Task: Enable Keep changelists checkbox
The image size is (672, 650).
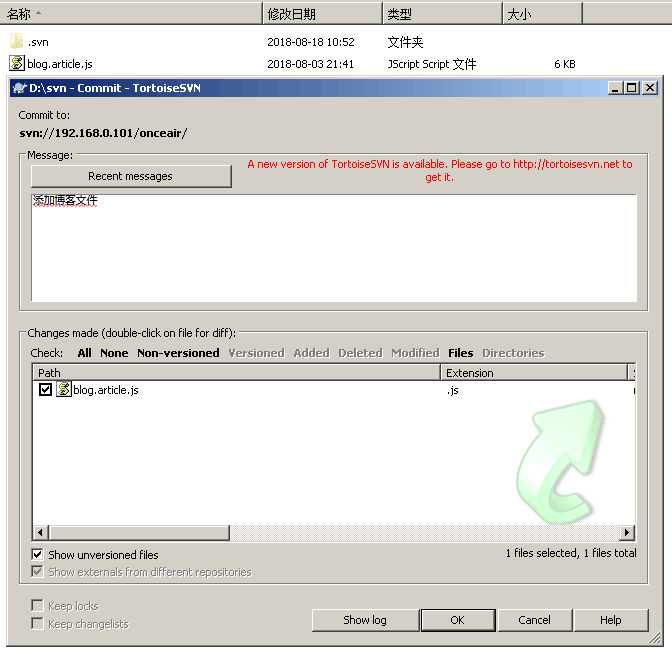Action: coord(37,623)
